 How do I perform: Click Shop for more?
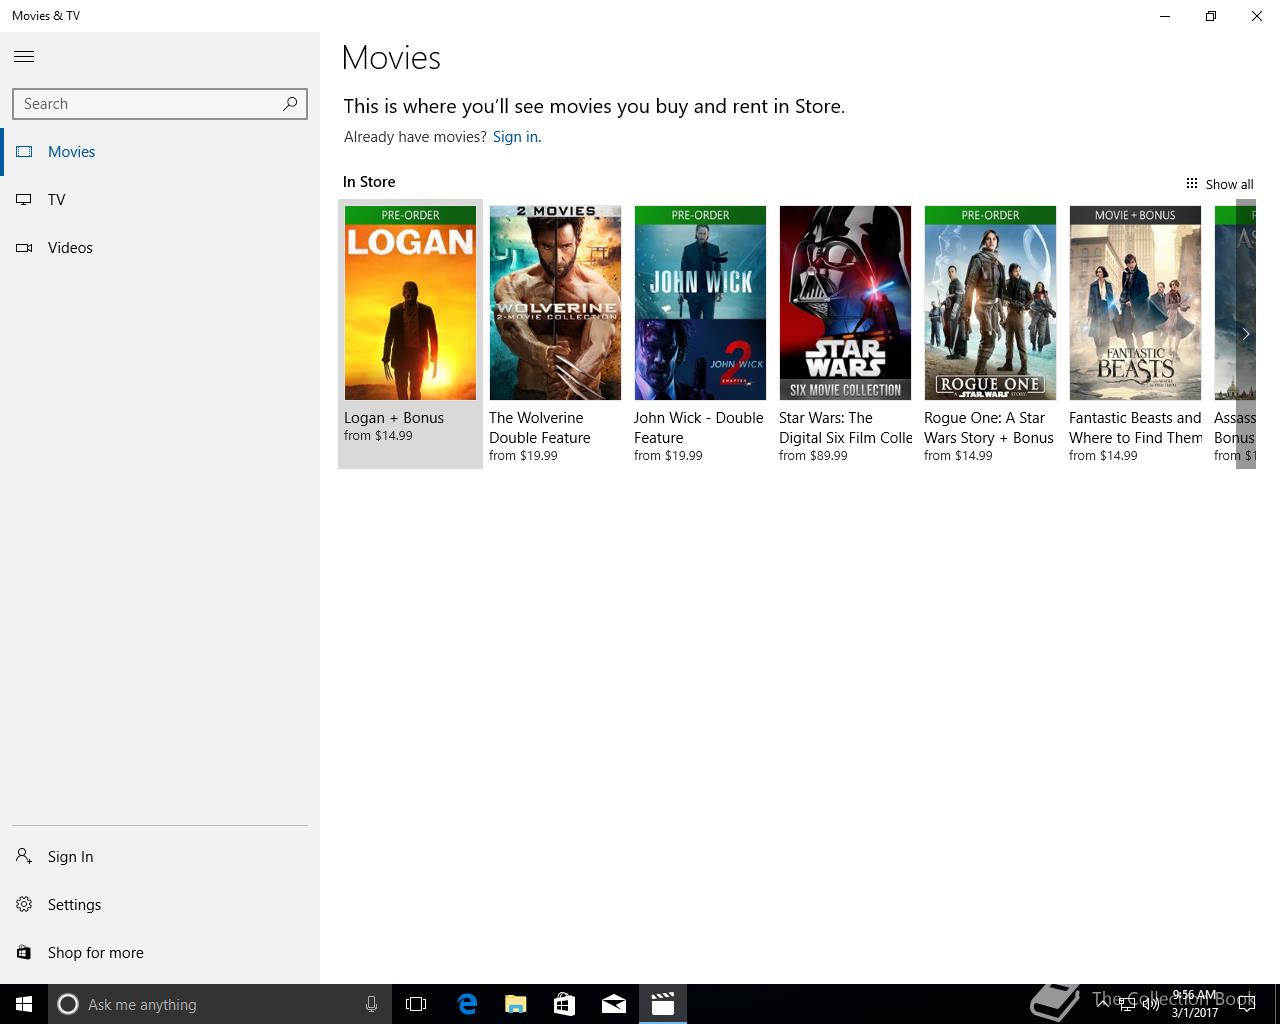(x=160, y=953)
